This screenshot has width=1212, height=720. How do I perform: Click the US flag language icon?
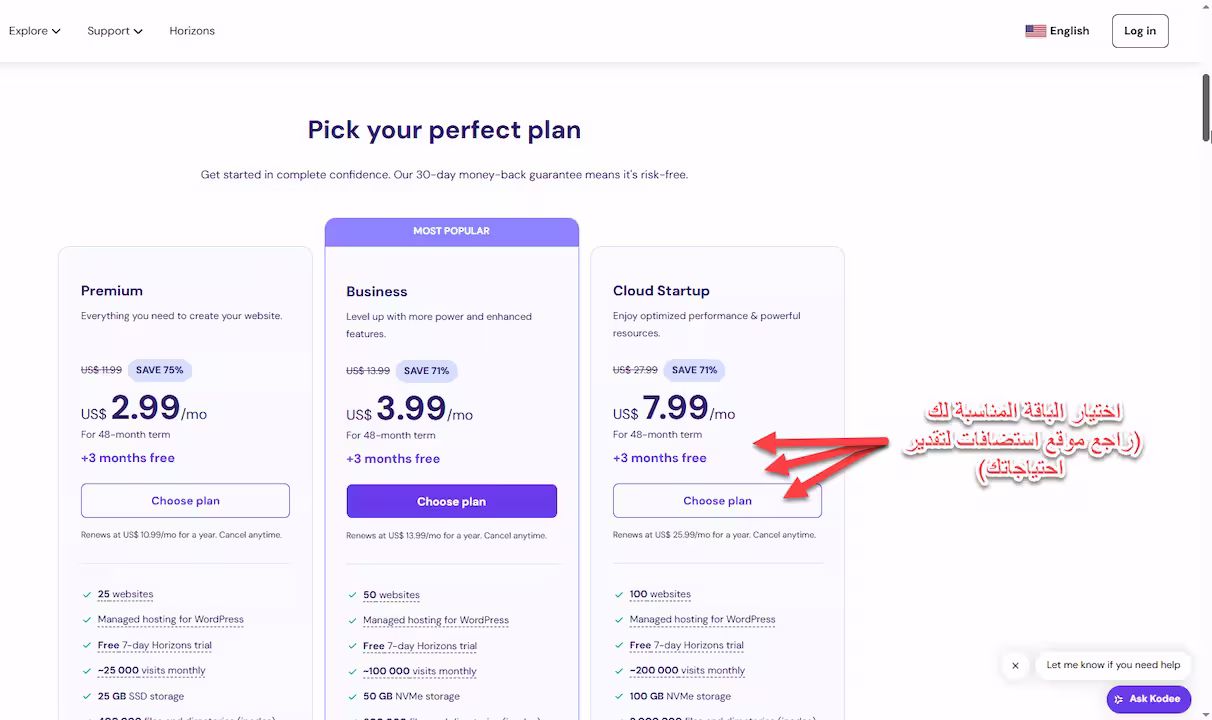[1035, 31]
